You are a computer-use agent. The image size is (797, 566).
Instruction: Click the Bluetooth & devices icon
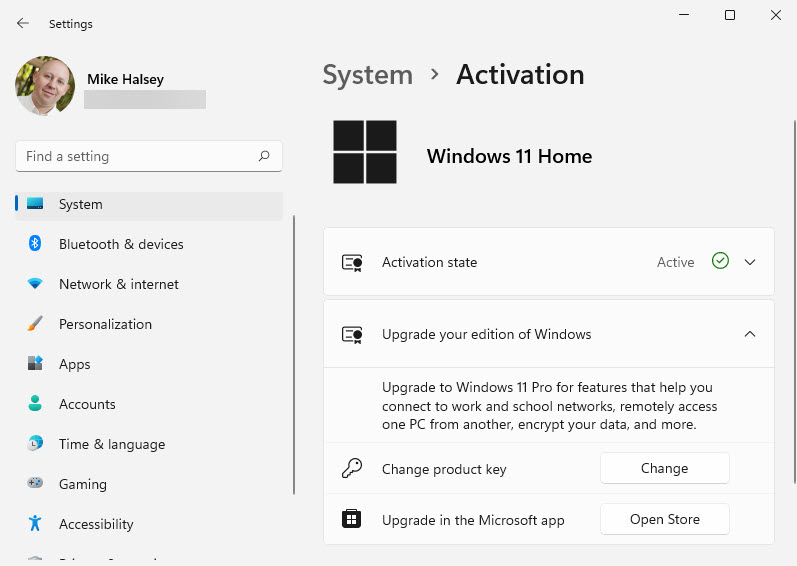pos(35,244)
